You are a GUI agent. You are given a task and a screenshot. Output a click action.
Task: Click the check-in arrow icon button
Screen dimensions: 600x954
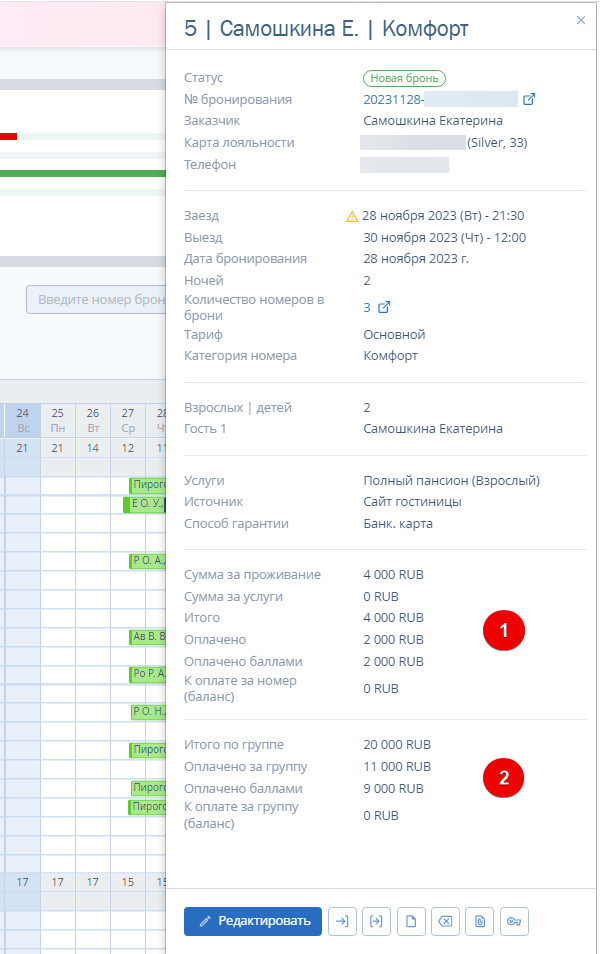pyautogui.click(x=342, y=921)
